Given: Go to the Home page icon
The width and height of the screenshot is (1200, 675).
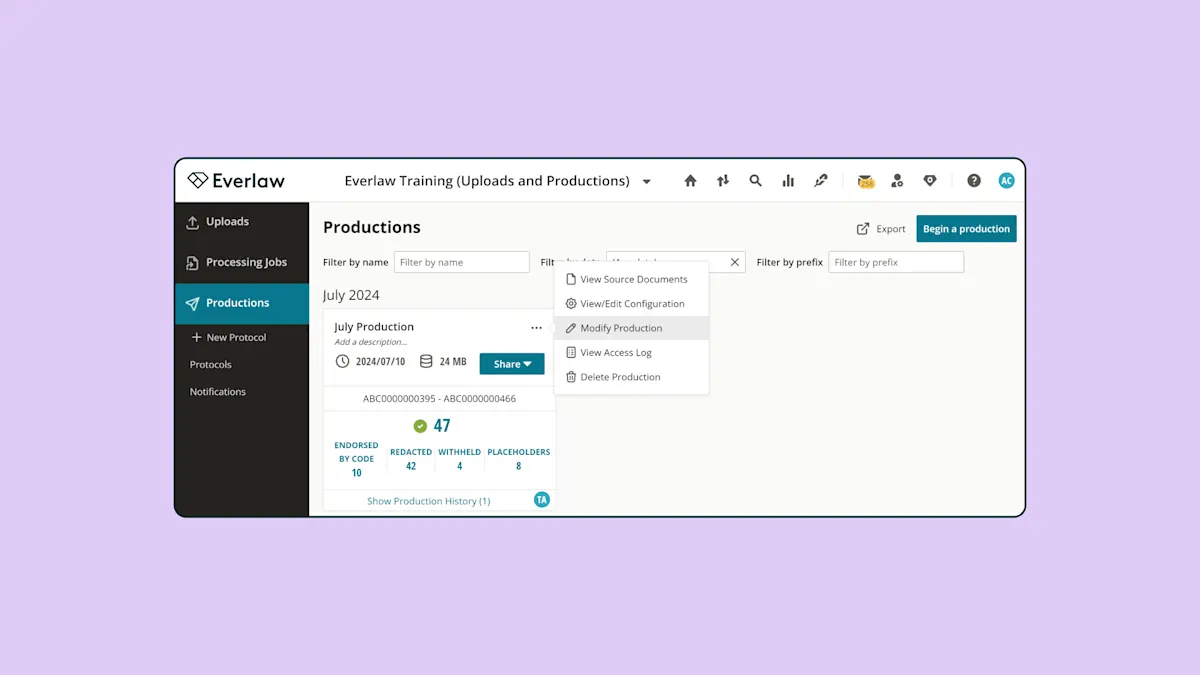Looking at the screenshot, I should click(x=690, y=181).
